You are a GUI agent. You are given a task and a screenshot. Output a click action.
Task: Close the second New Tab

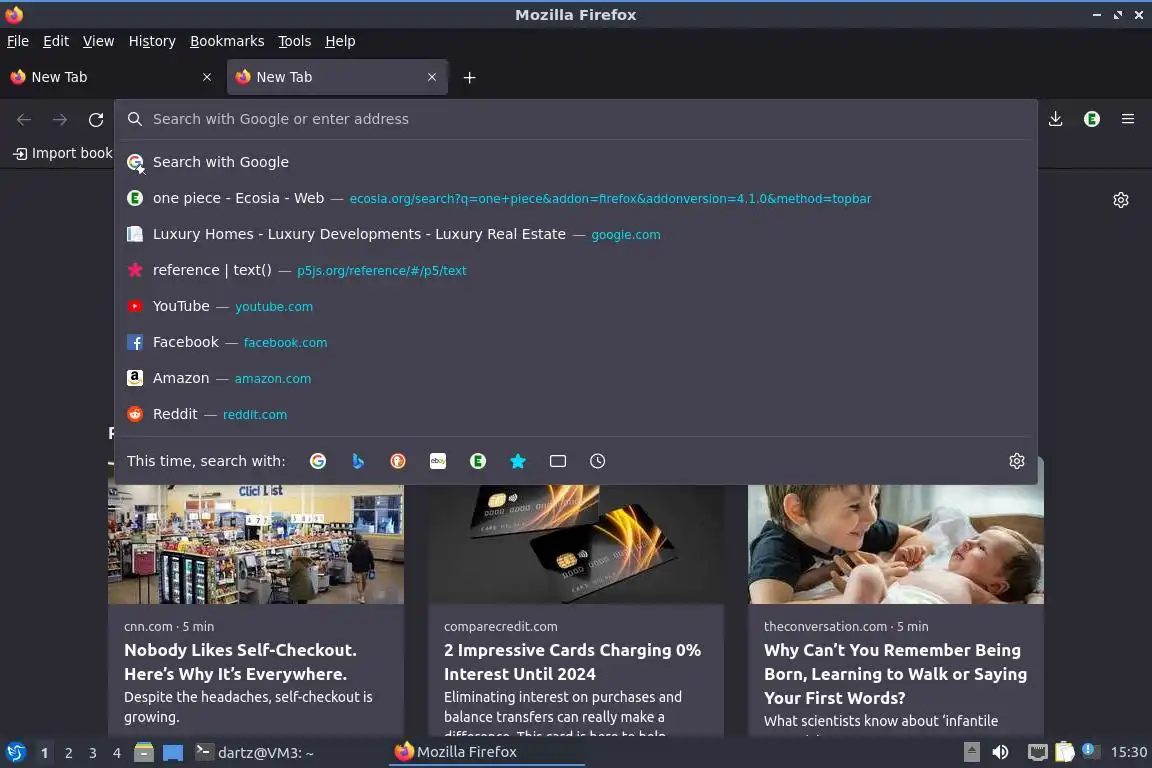432,77
